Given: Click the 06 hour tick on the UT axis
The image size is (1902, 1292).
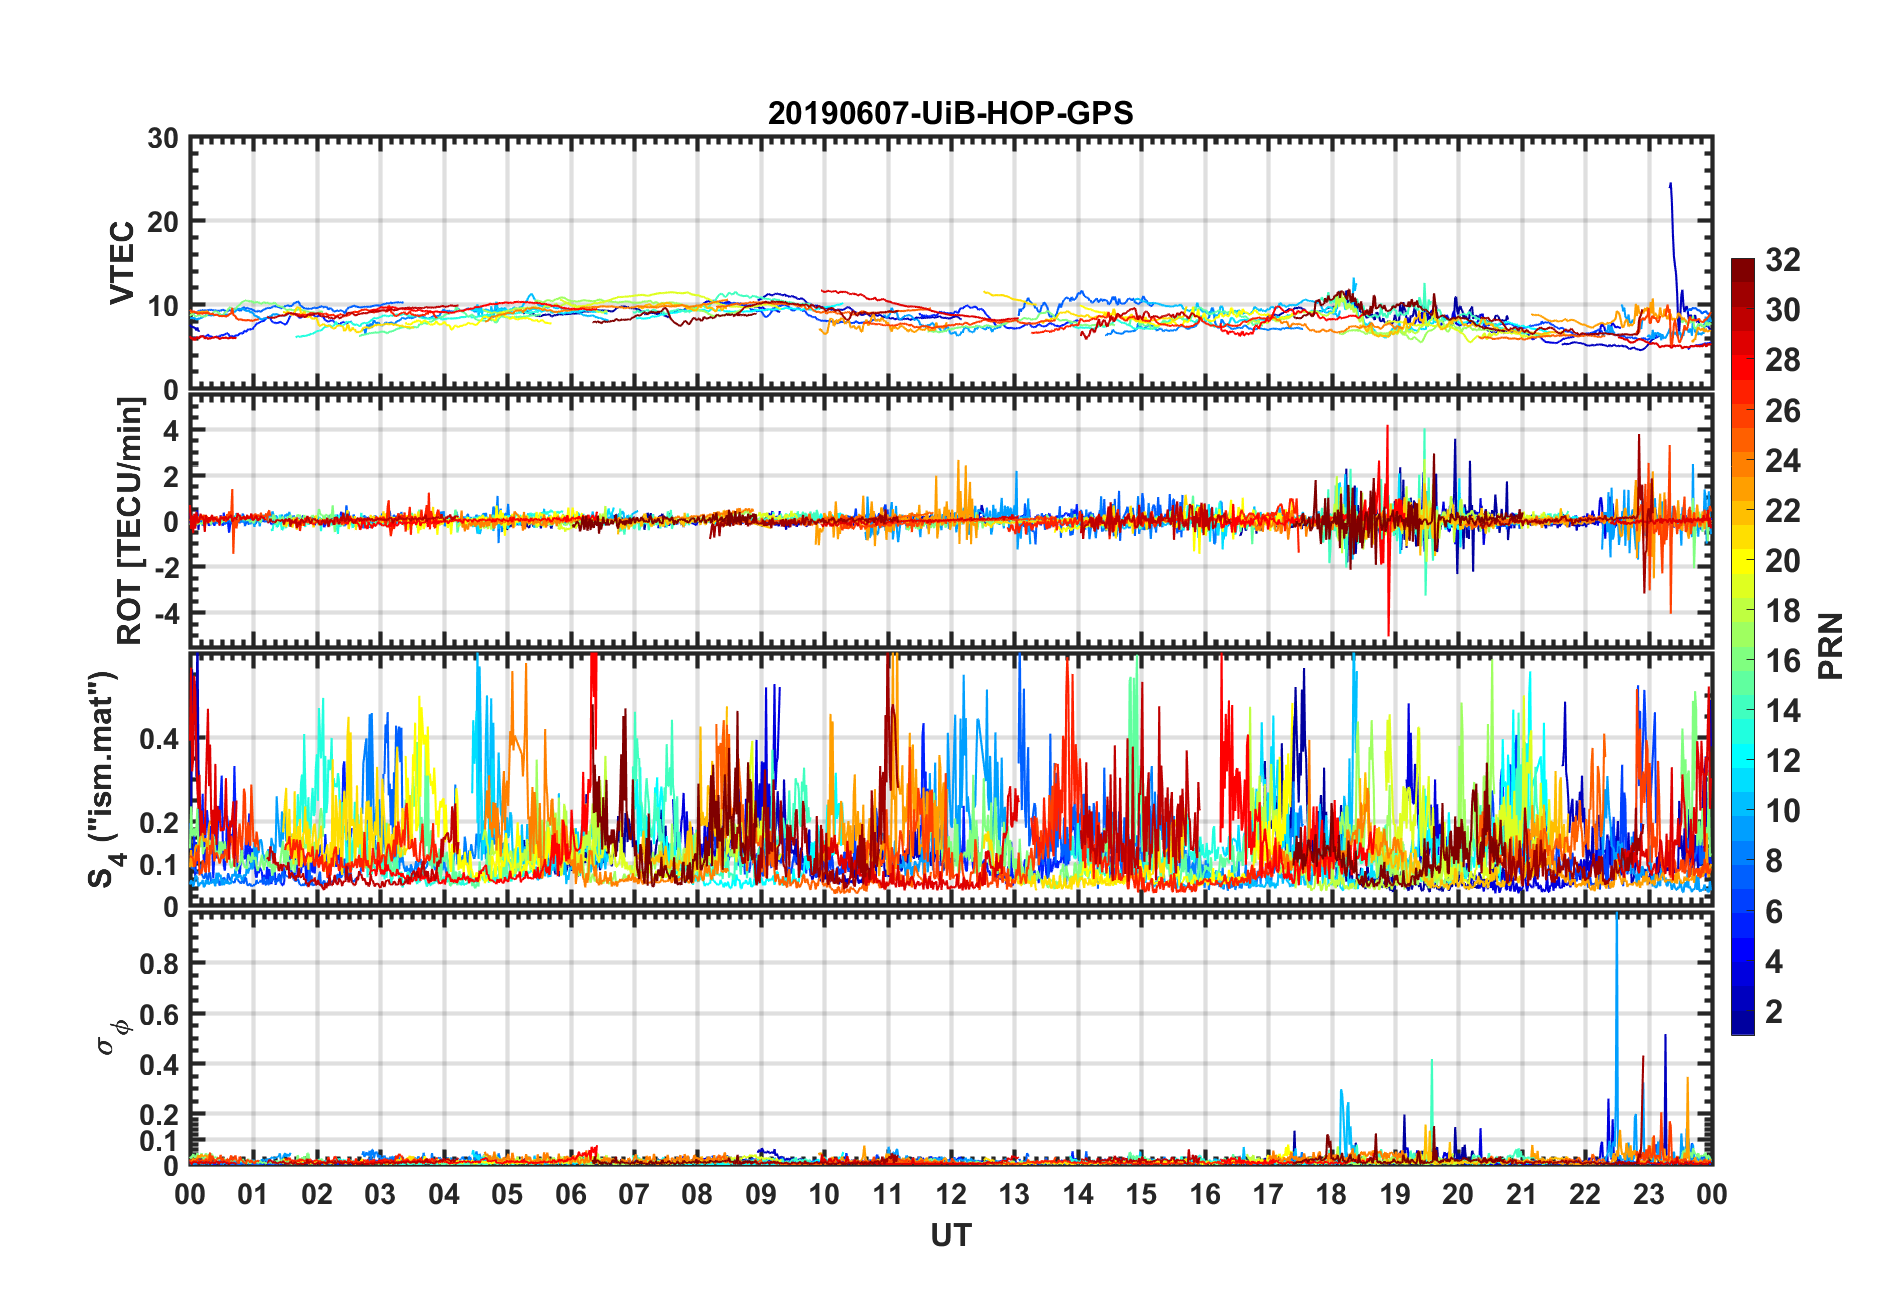Looking at the screenshot, I should coord(571,1195).
